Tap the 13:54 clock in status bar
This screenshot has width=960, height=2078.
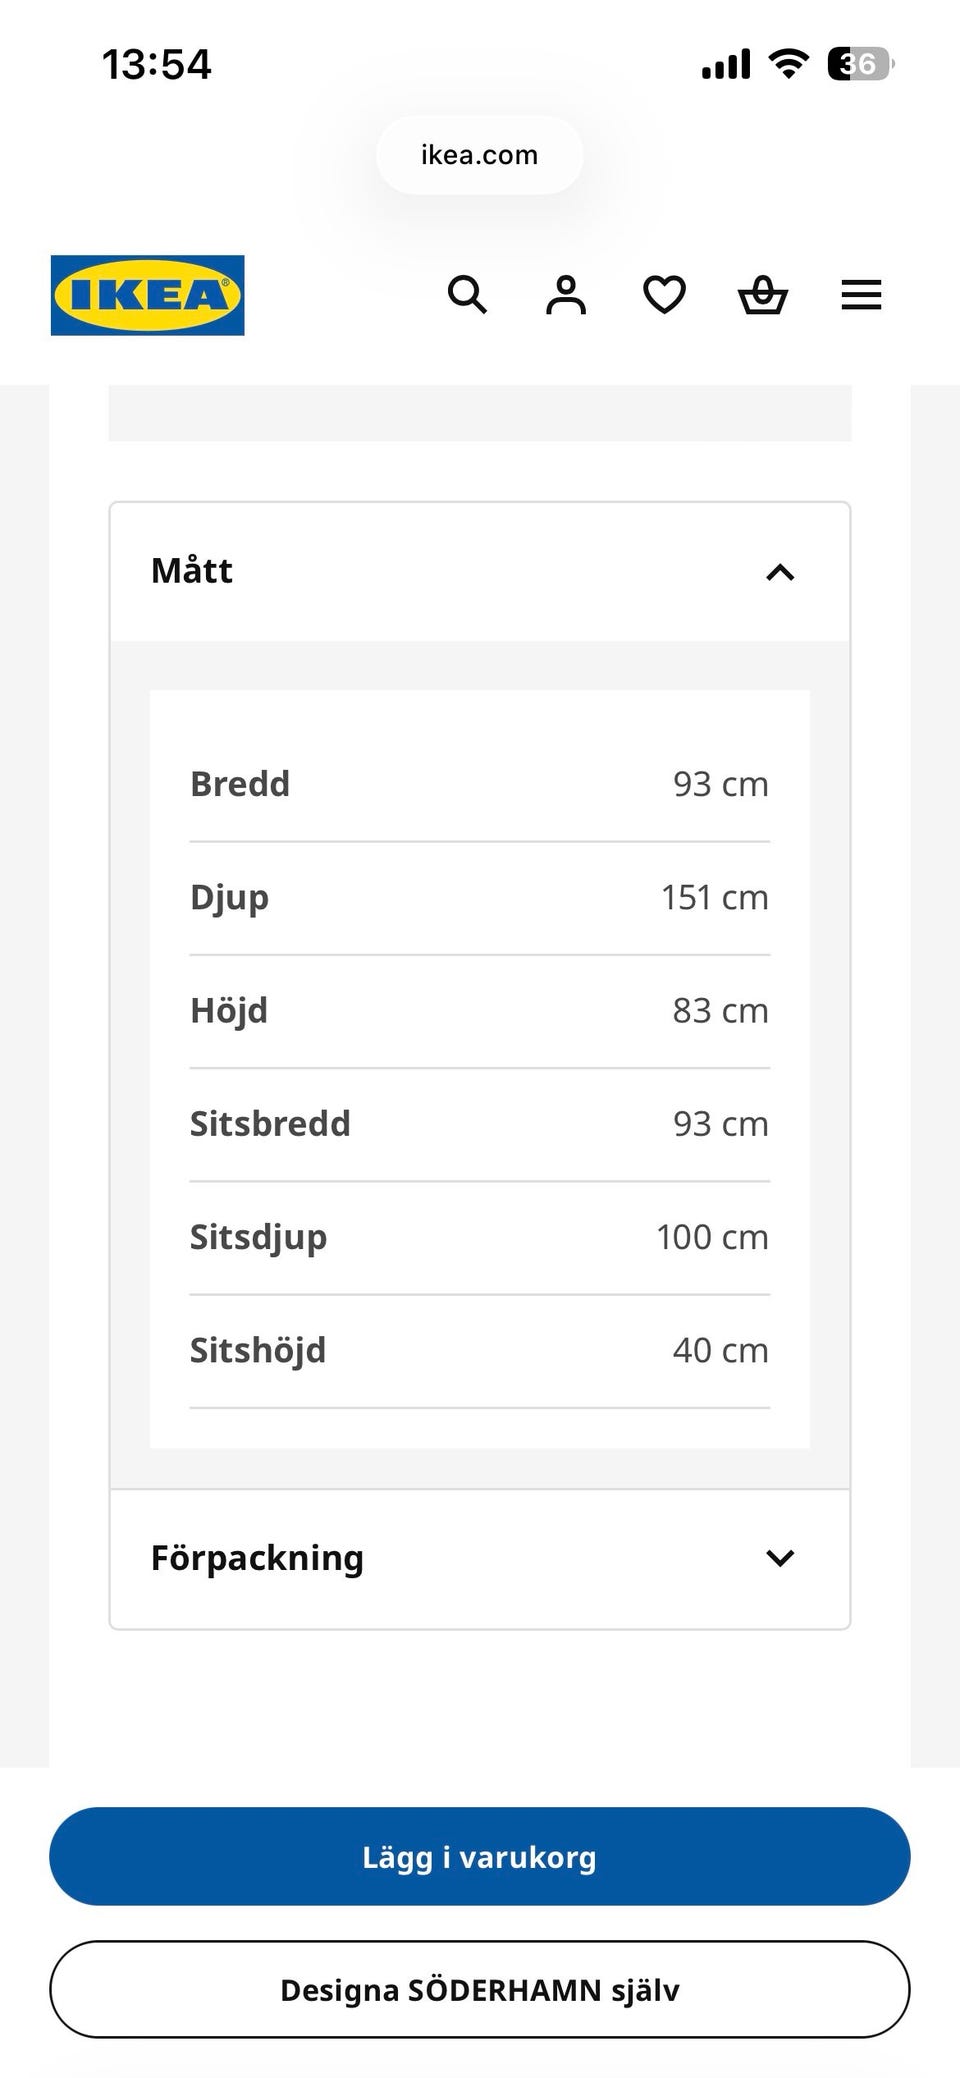157,65
